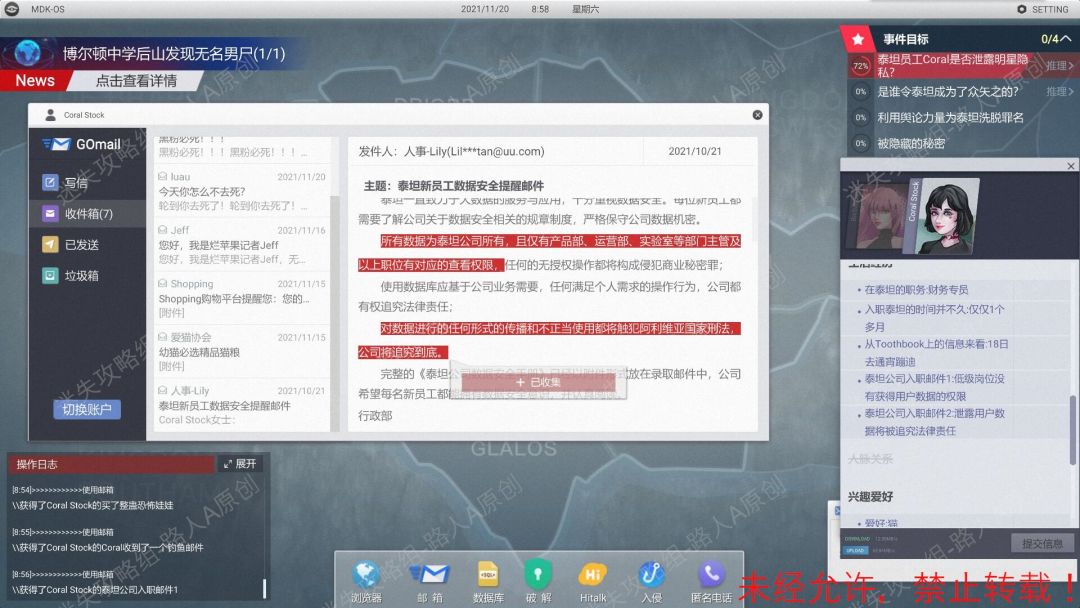The height and width of the screenshot is (608, 1080).
Task: Open email from Jeff 烂苹果记者
Action: 242,244
